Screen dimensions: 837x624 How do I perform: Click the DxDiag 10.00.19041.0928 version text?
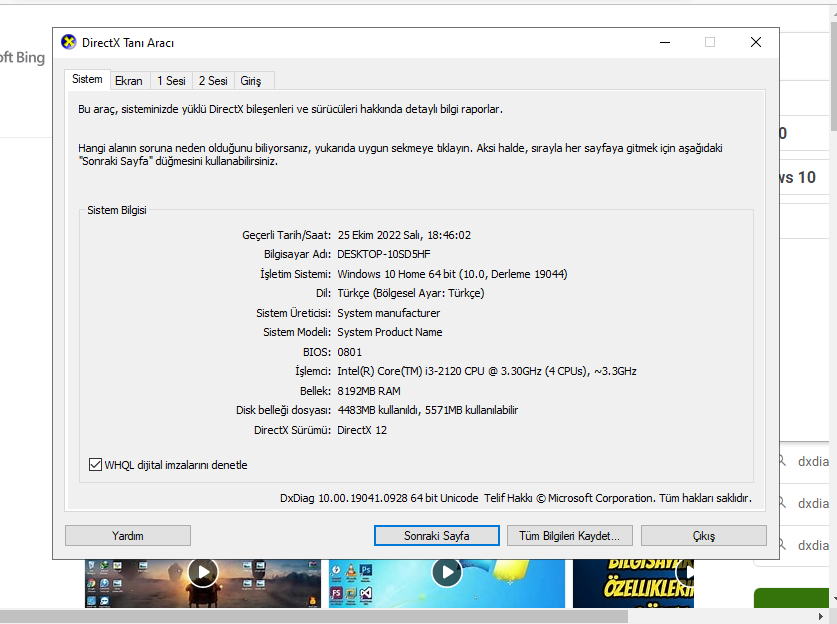point(379,498)
